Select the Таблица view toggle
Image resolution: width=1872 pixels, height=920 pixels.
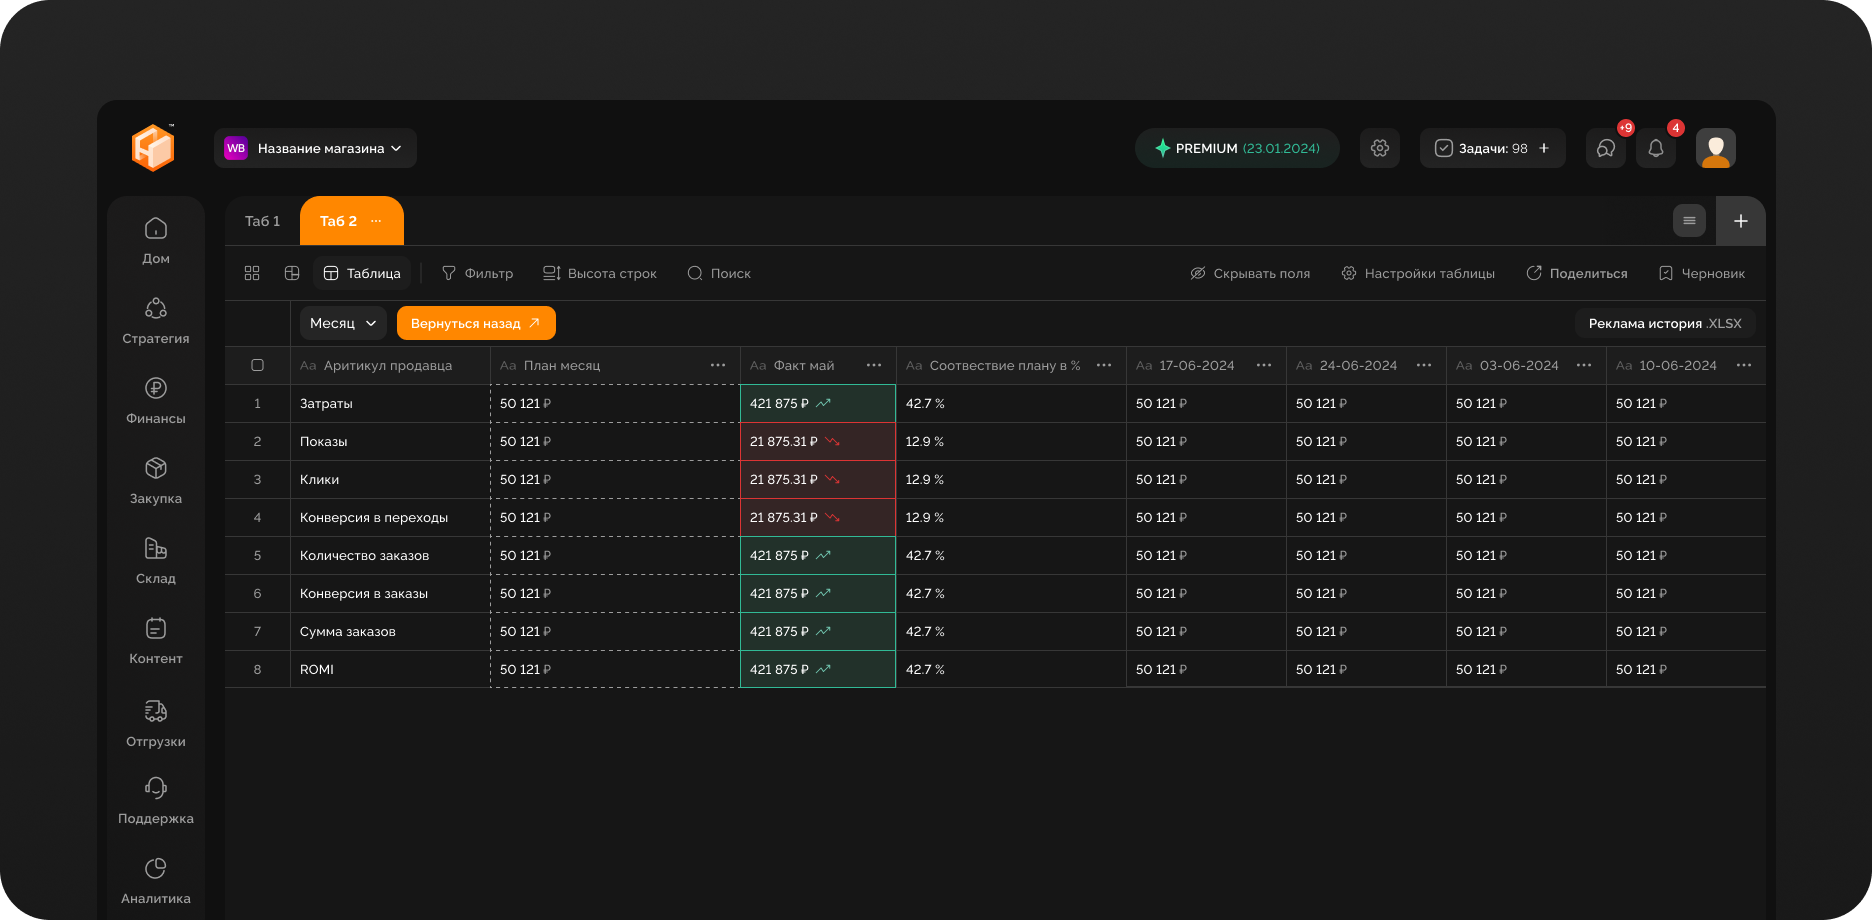[x=362, y=273]
